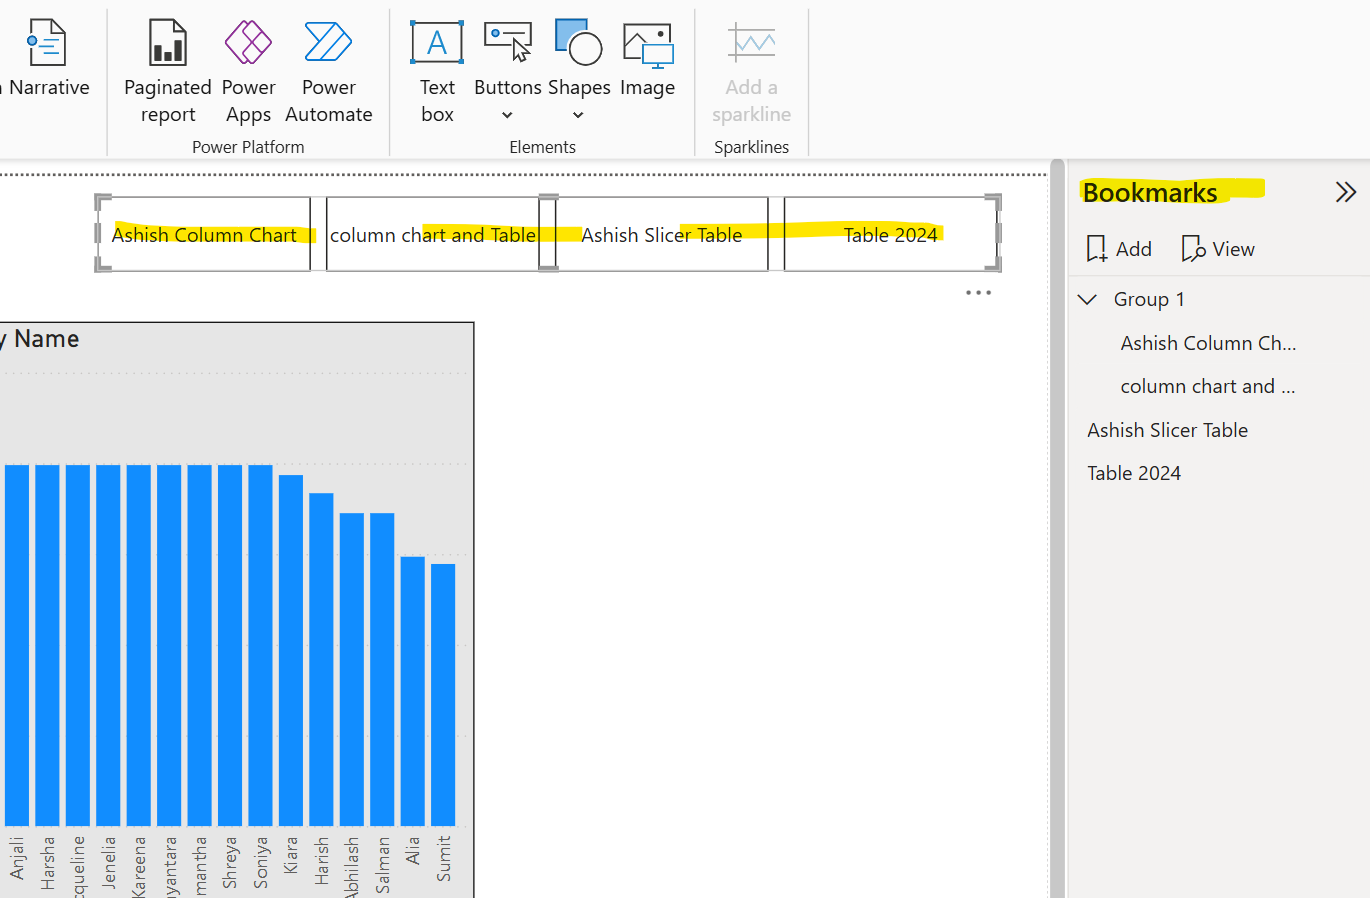The height and width of the screenshot is (898, 1370).
Task: Select the column chart and Table bookmark
Action: point(1207,385)
